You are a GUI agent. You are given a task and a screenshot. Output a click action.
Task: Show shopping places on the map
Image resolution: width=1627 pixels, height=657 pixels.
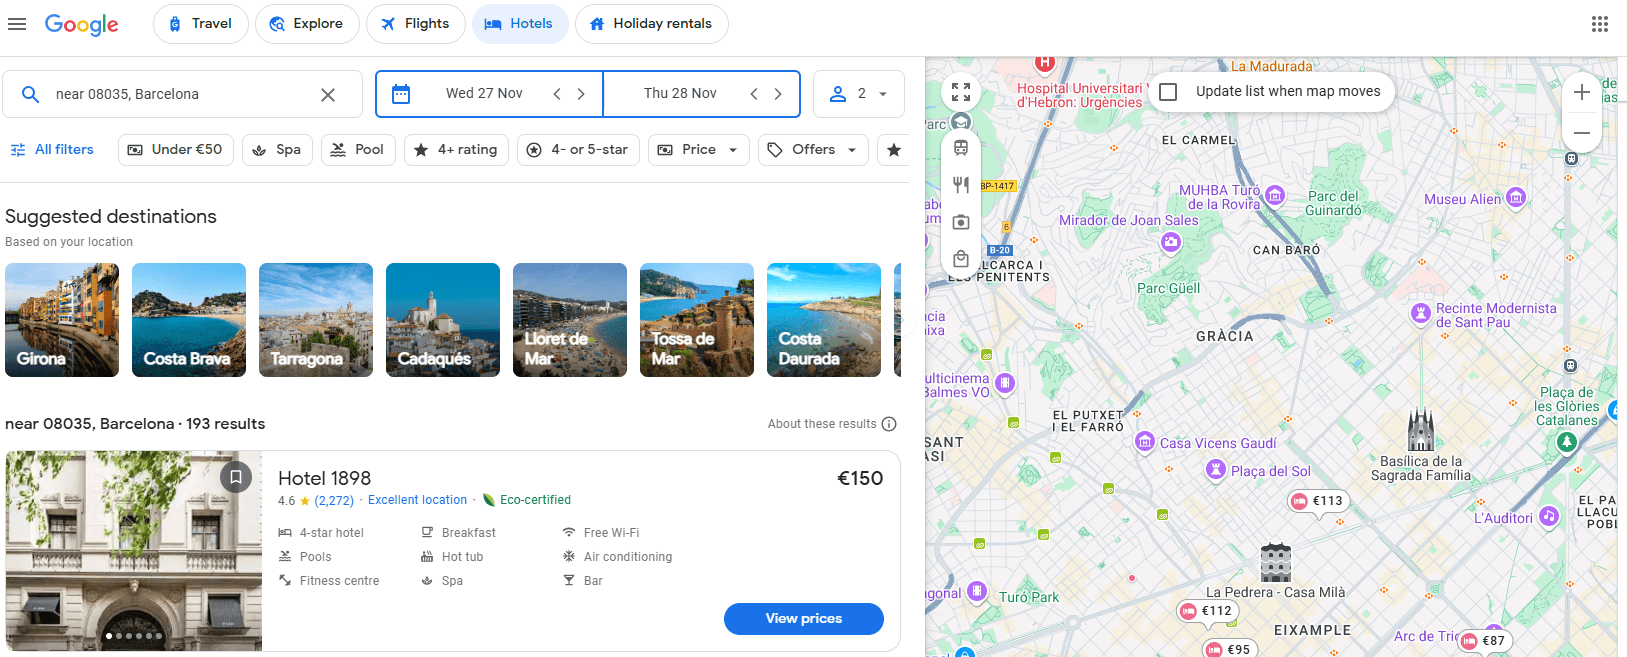click(961, 259)
